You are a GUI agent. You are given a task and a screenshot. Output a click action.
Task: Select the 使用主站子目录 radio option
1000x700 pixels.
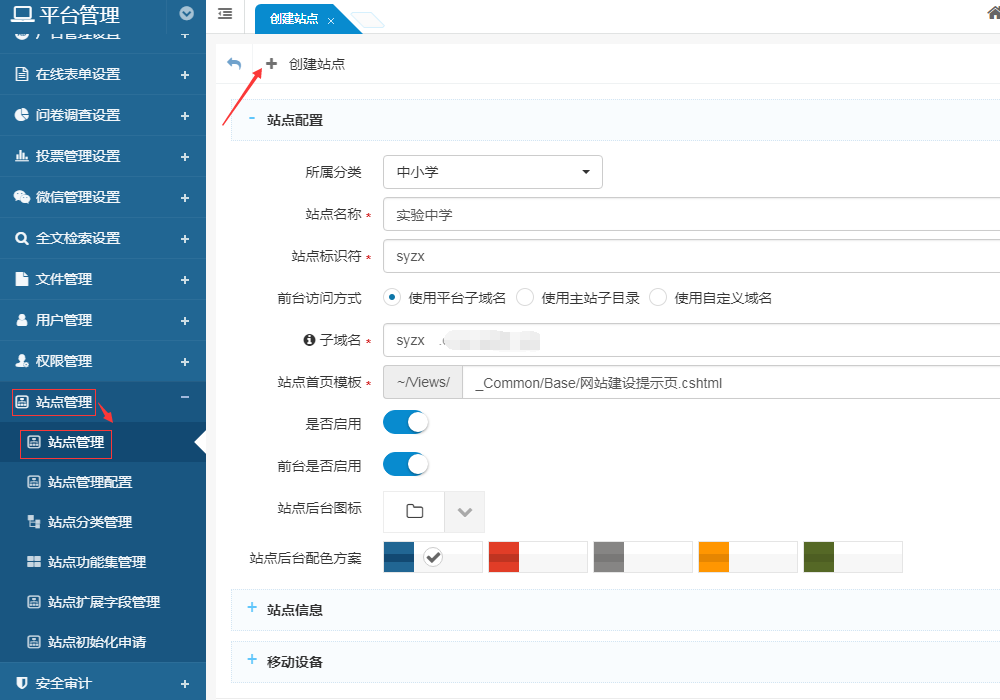click(526, 298)
